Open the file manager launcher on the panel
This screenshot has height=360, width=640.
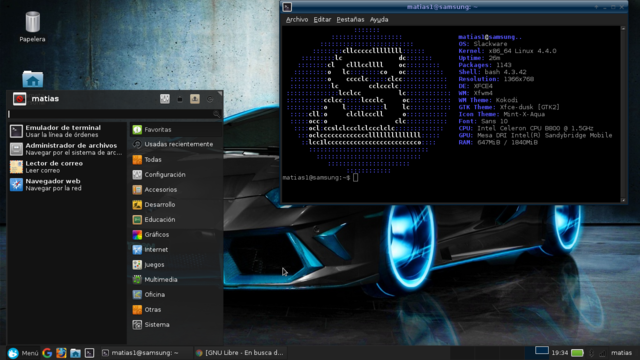(x=75, y=353)
